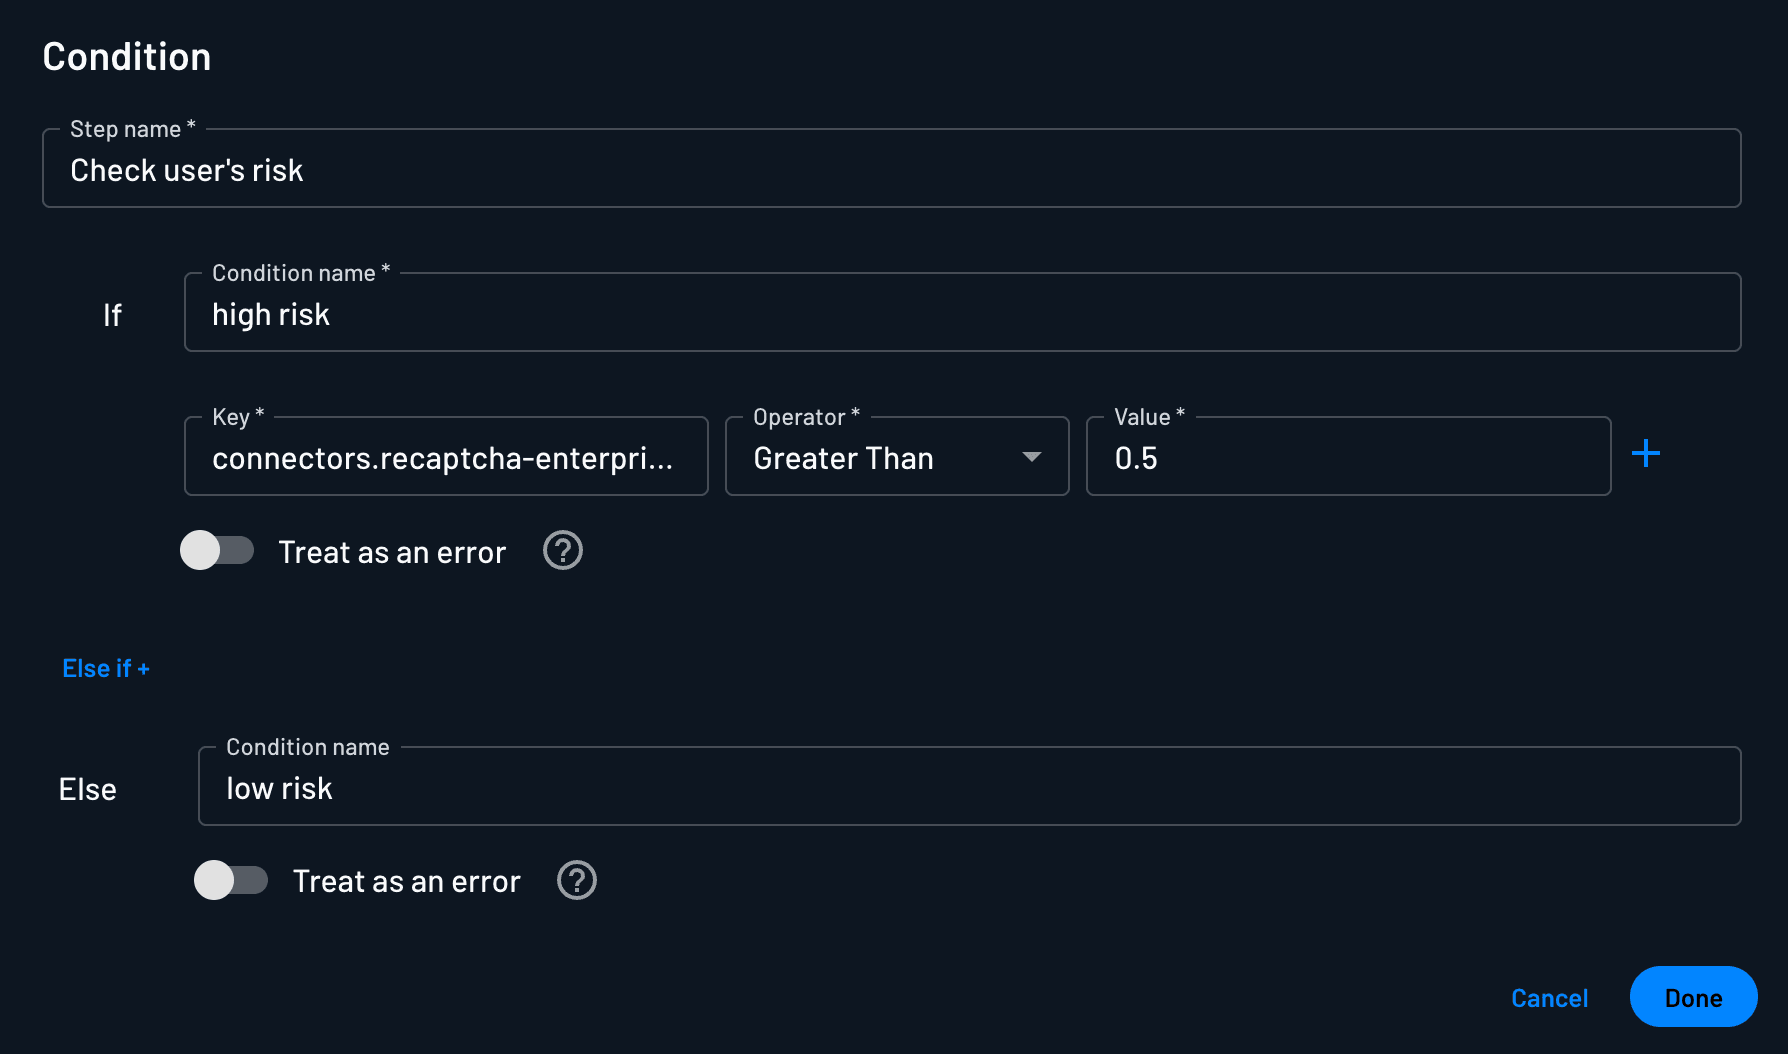
Task: Click the 'Treat as an error' text under If
Action: point(392,552)
